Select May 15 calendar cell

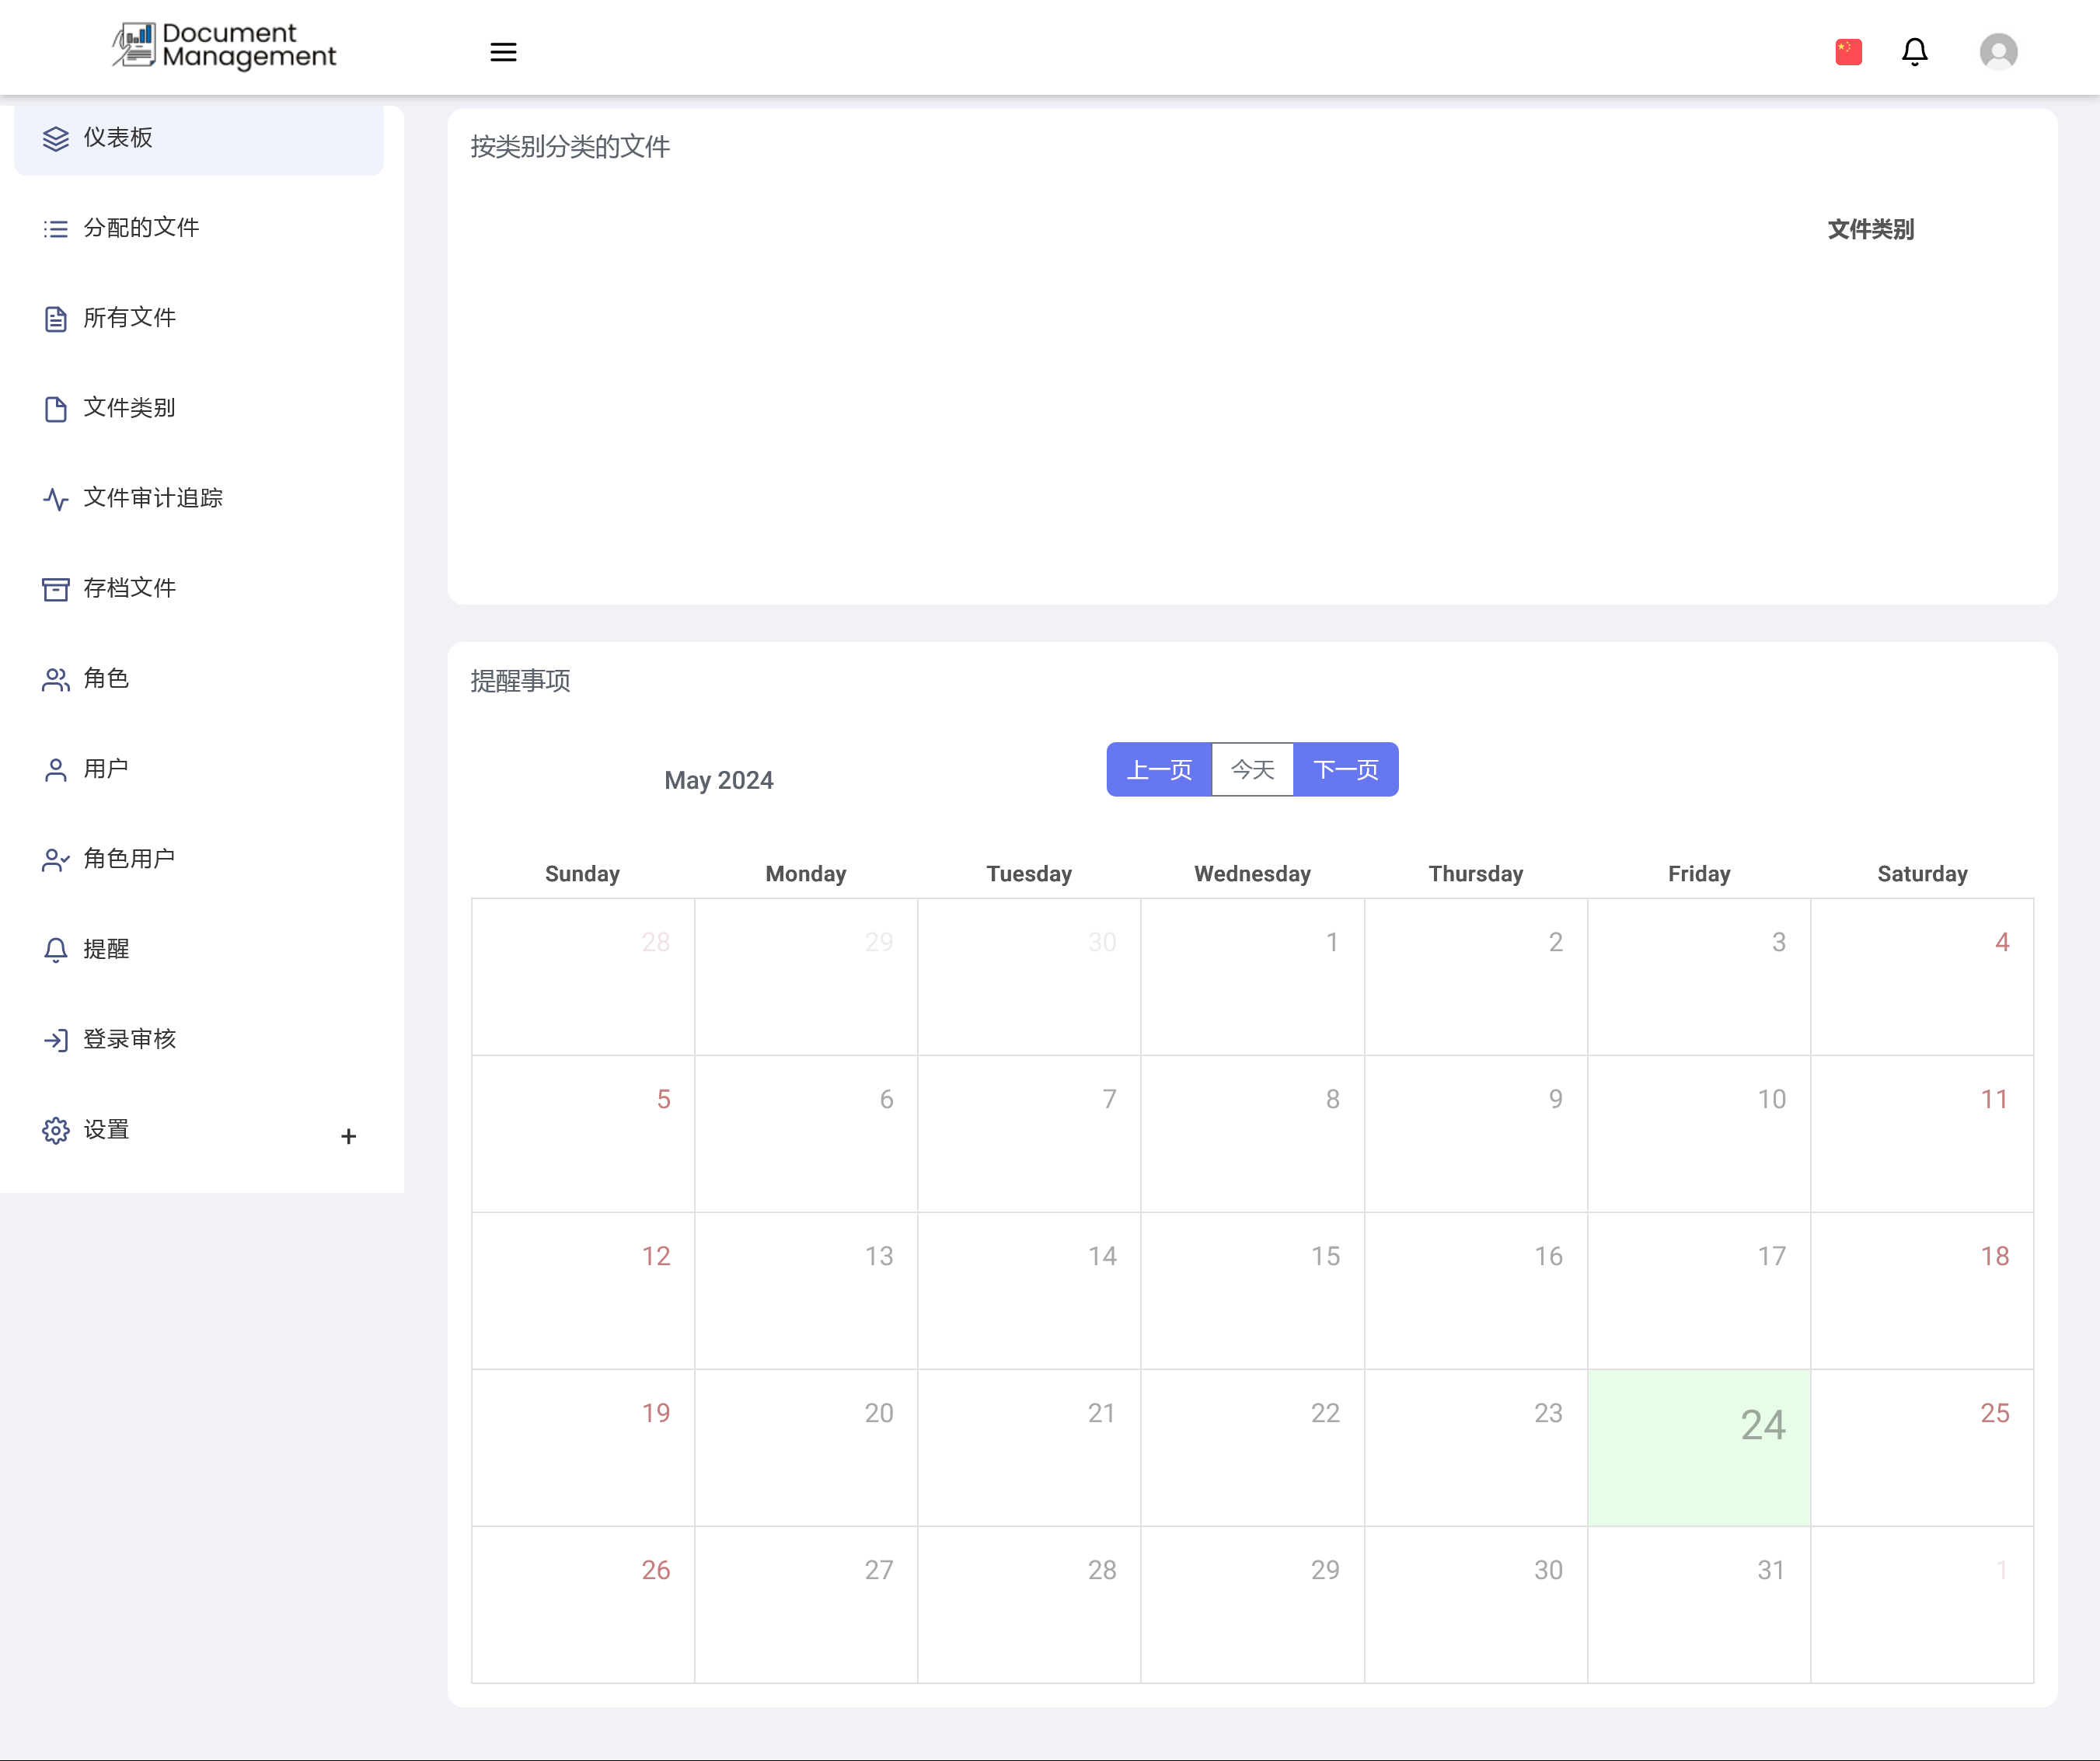(1252, 1290)
